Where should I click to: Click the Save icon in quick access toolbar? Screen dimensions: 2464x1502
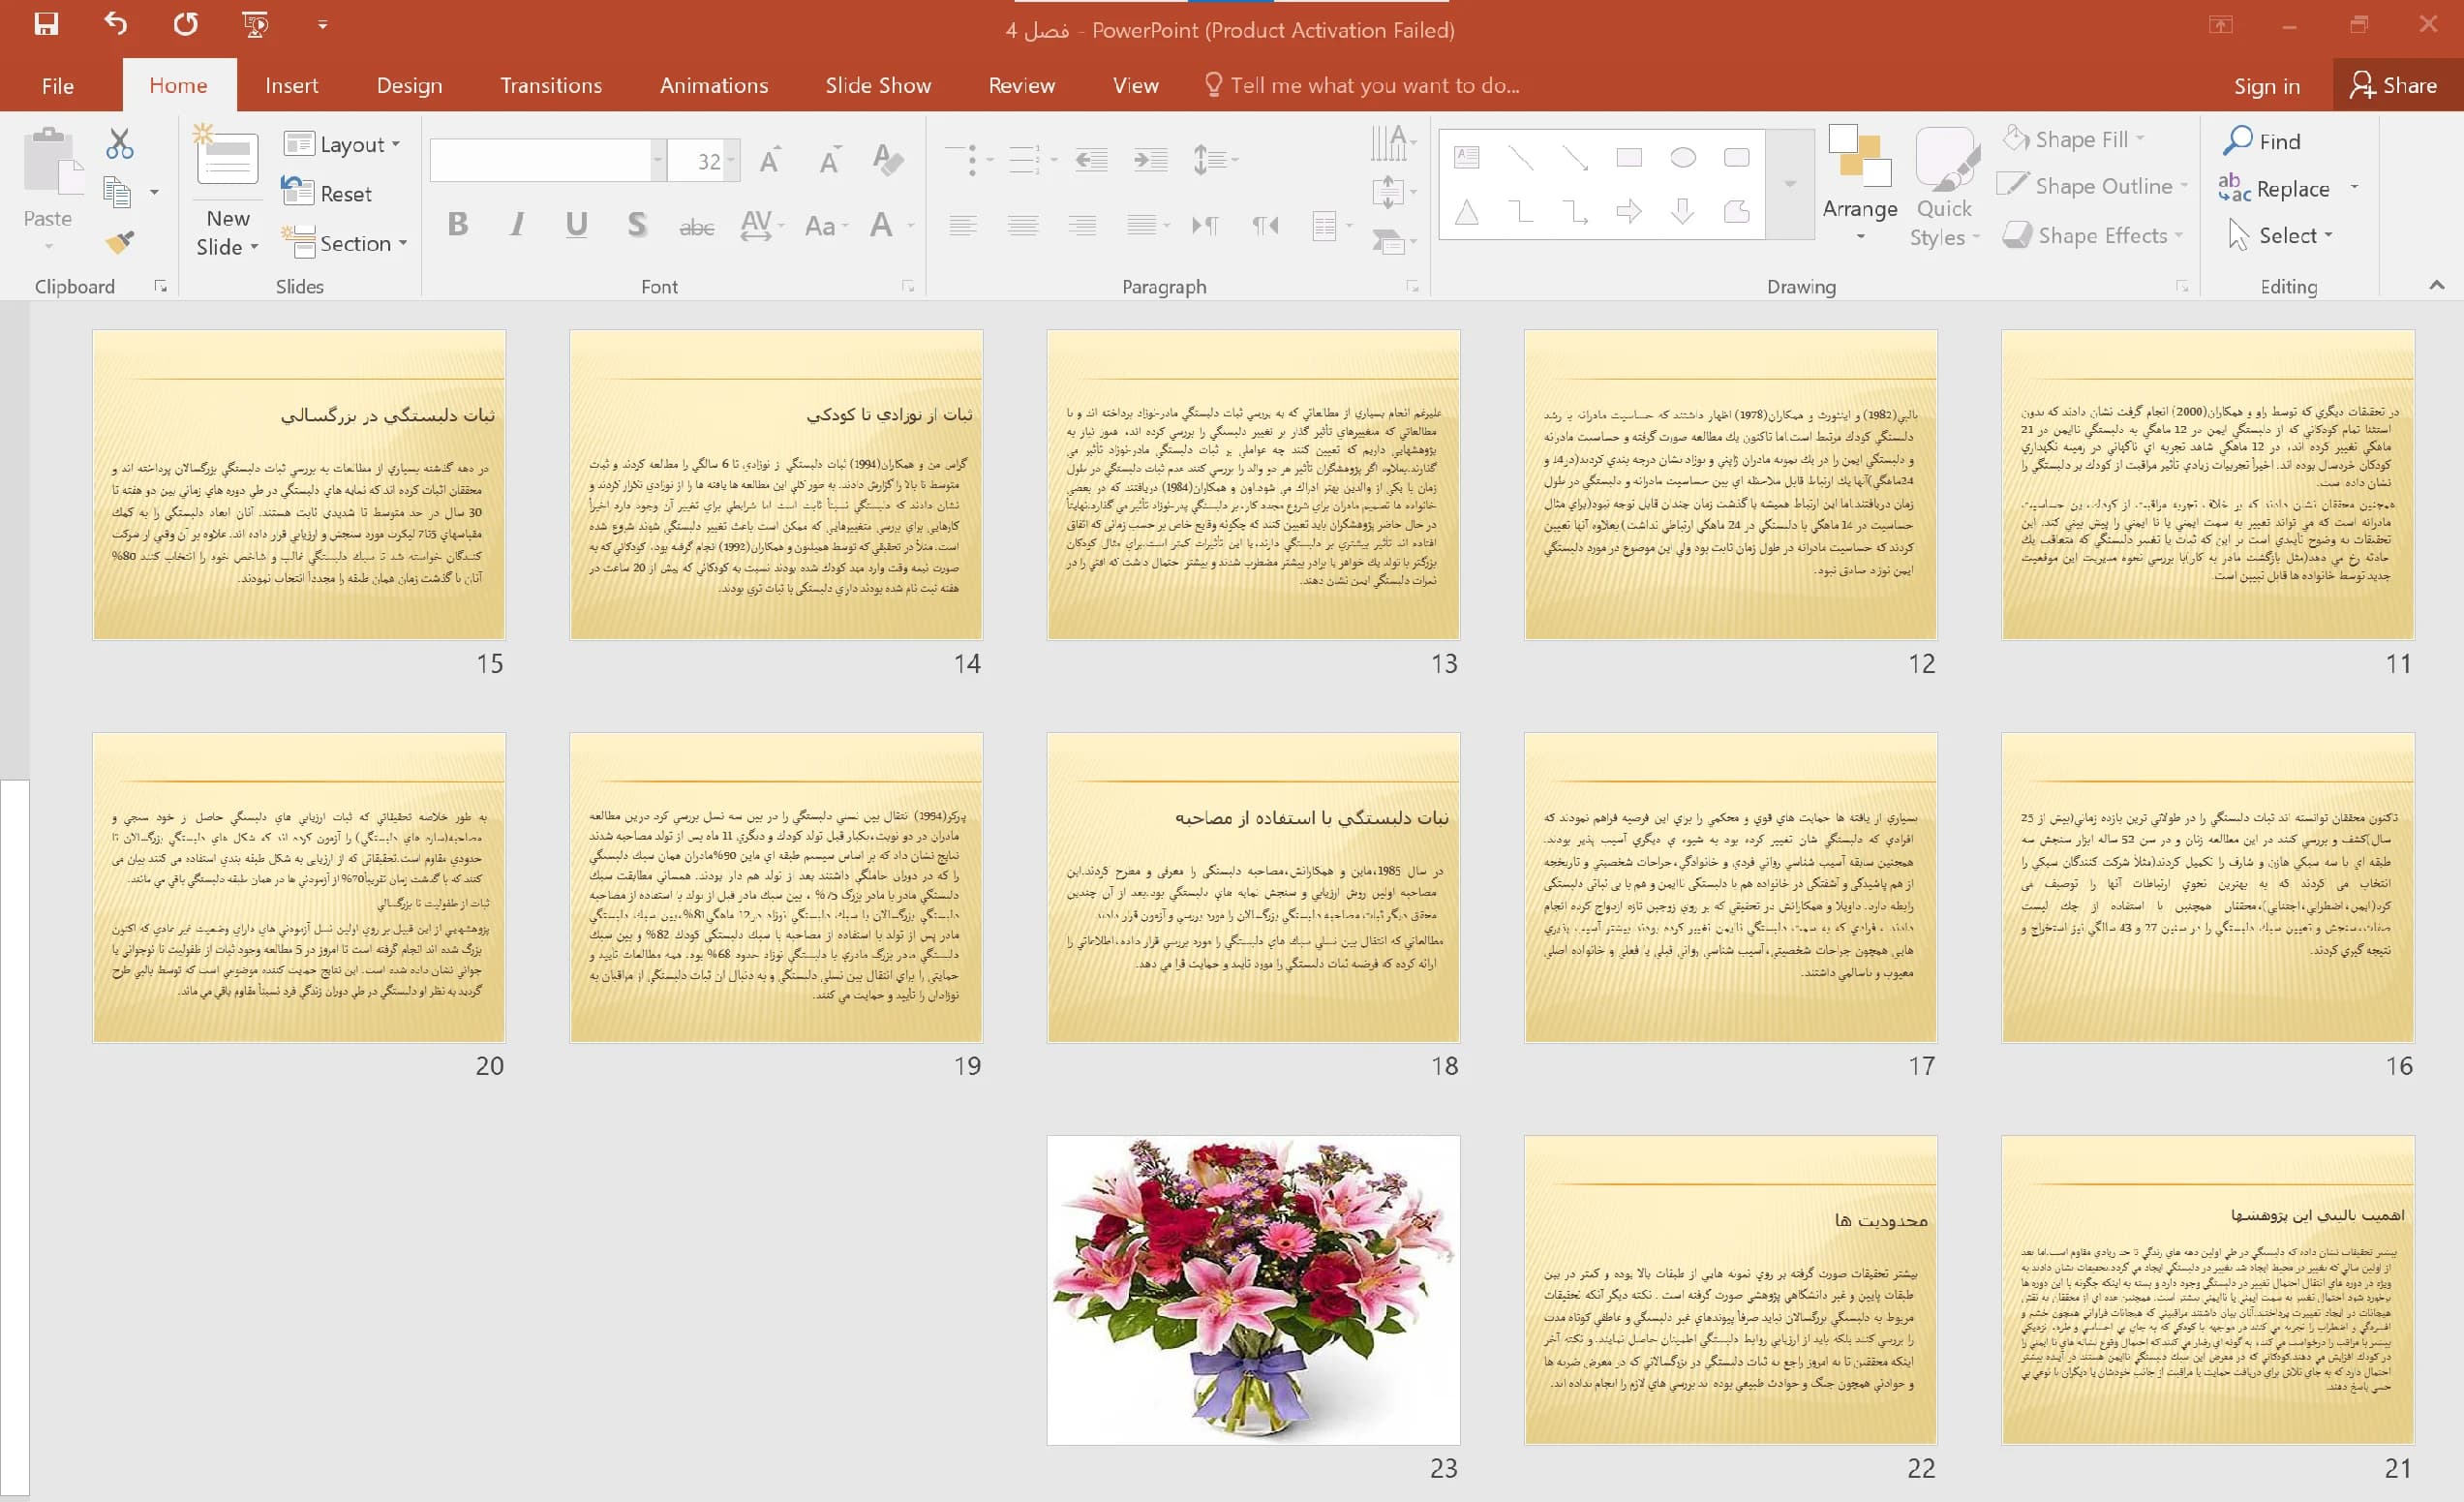point(46,24)
